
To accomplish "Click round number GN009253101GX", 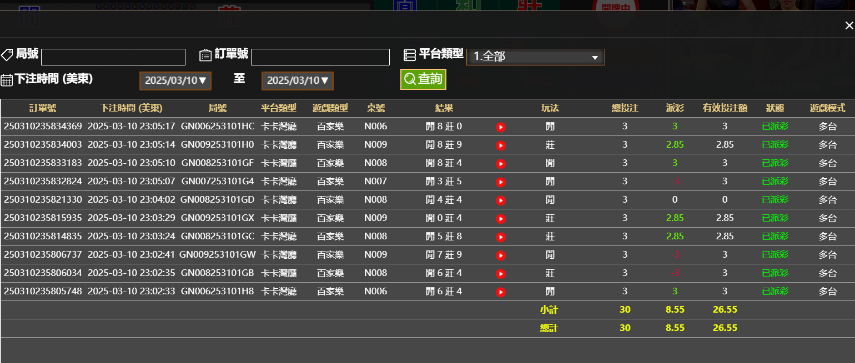I will click(x=218, y=218).
